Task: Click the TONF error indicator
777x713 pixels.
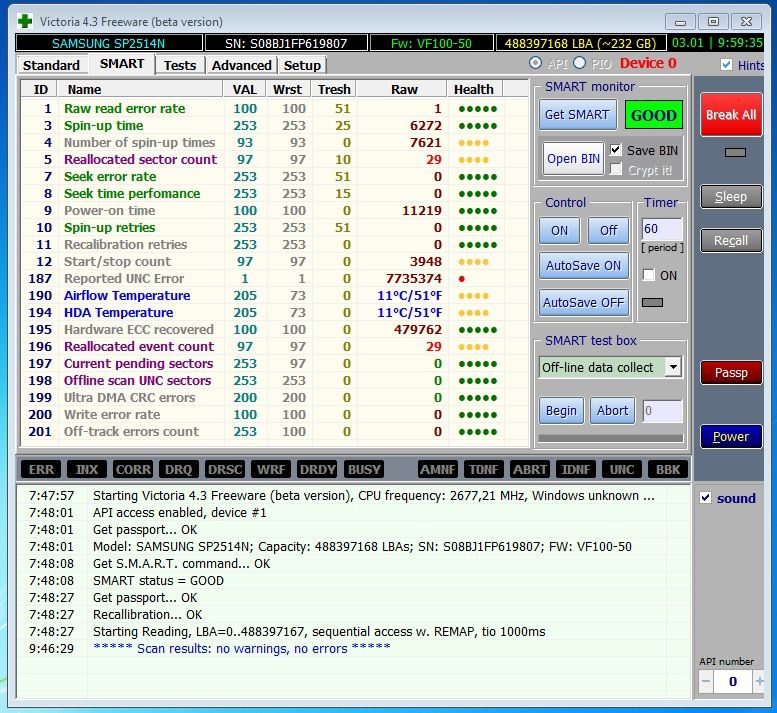Action: pos(484,469)
